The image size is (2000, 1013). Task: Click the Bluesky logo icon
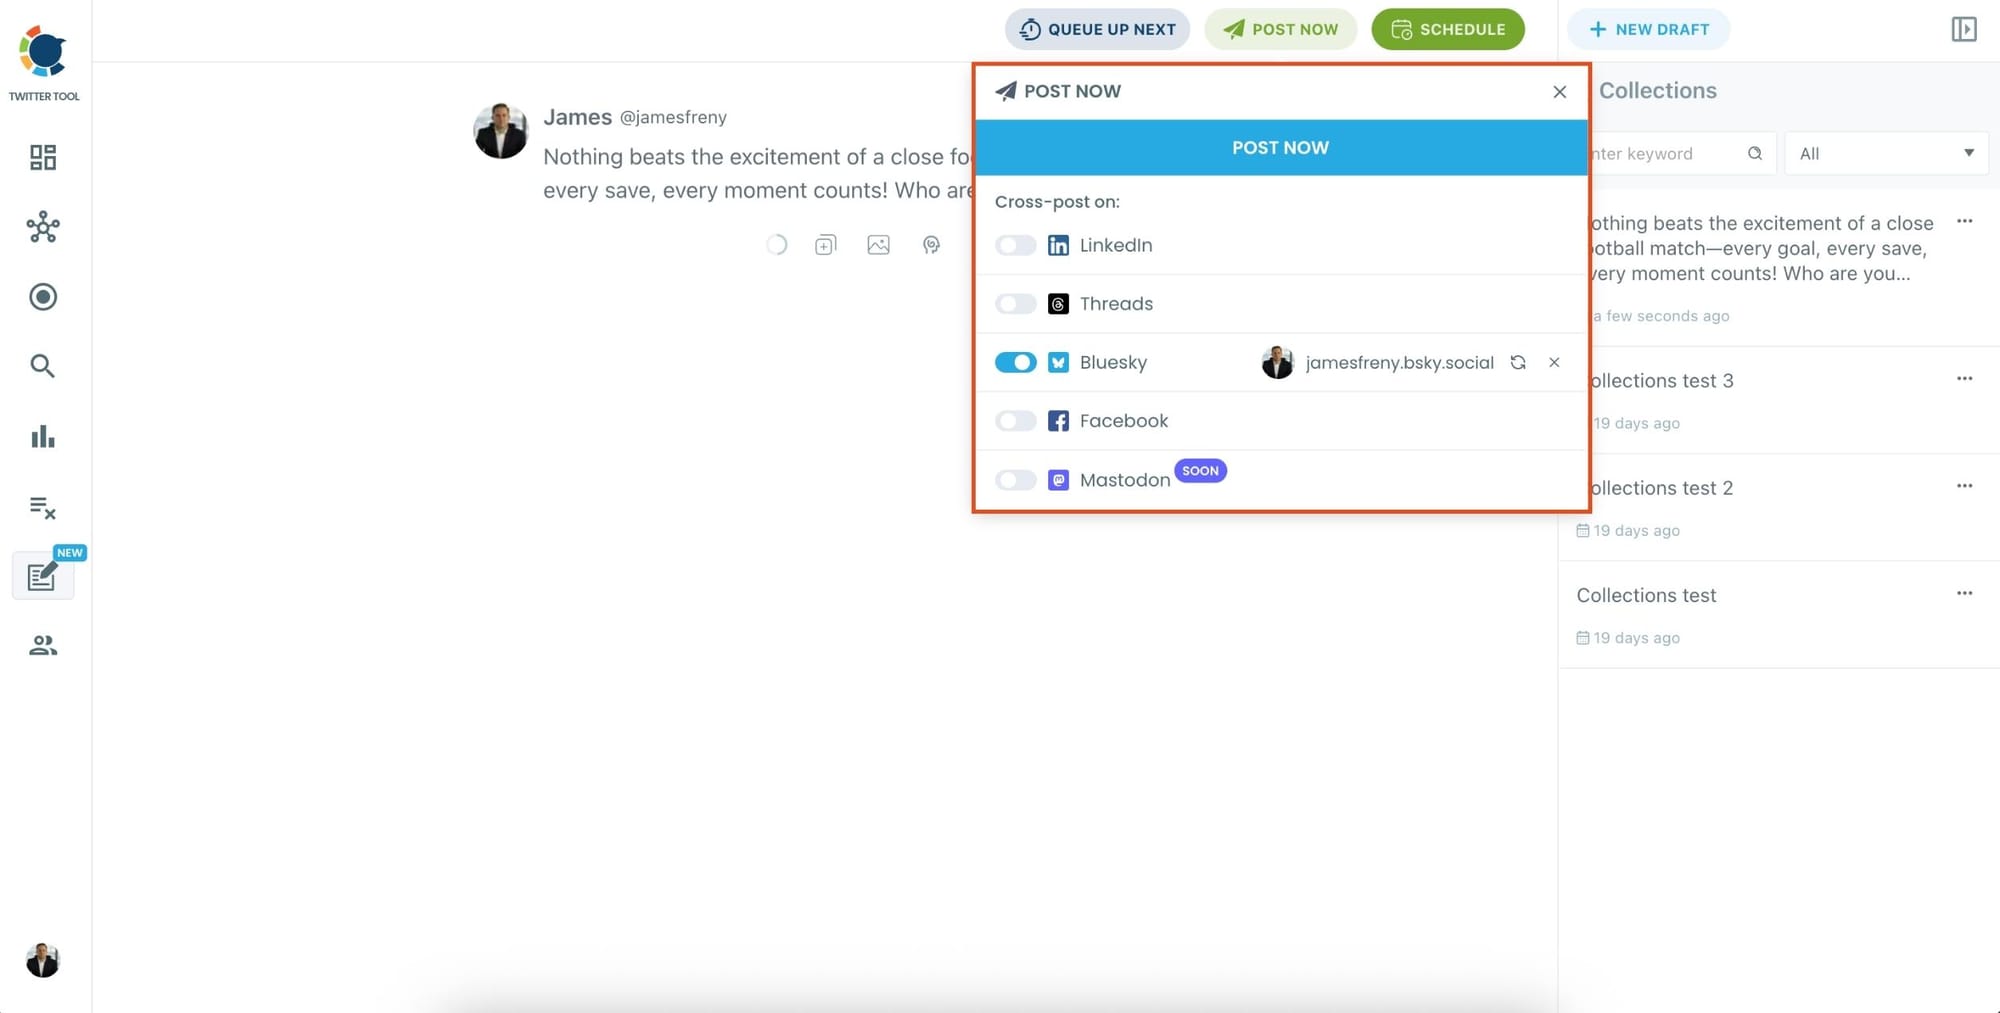click(1058, 362)
